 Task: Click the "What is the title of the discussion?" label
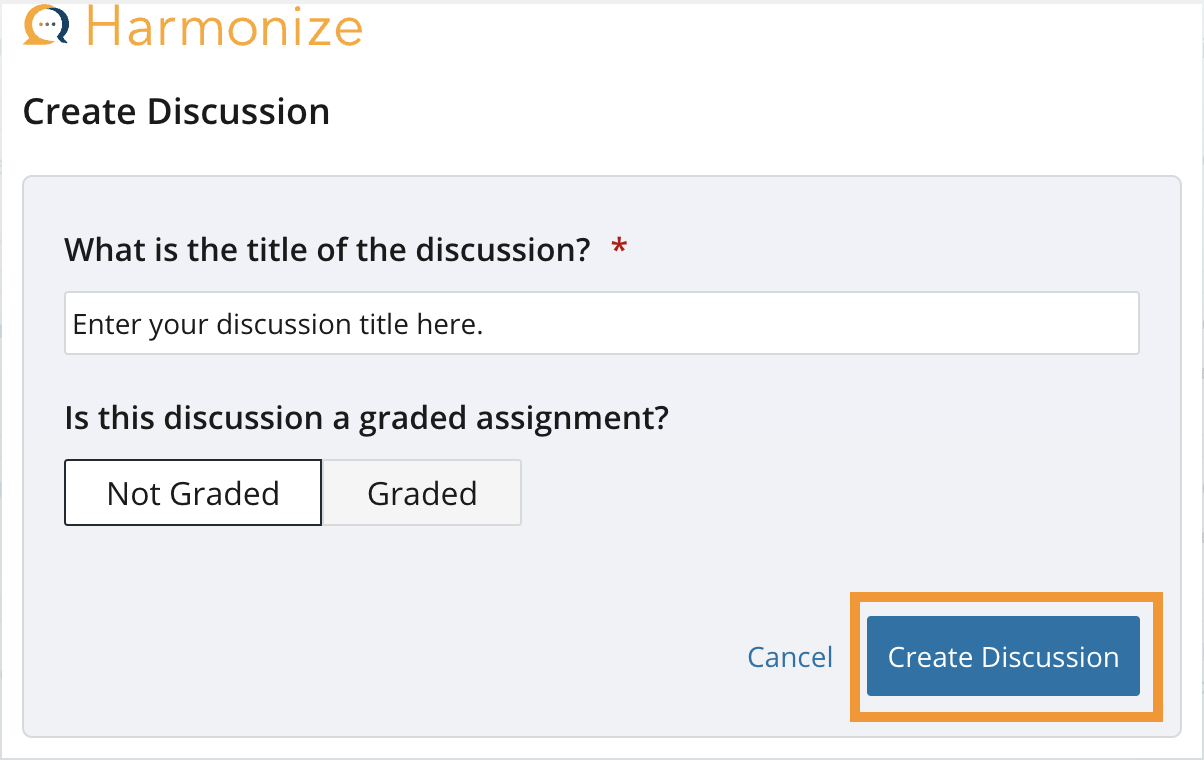coord(327,248)
